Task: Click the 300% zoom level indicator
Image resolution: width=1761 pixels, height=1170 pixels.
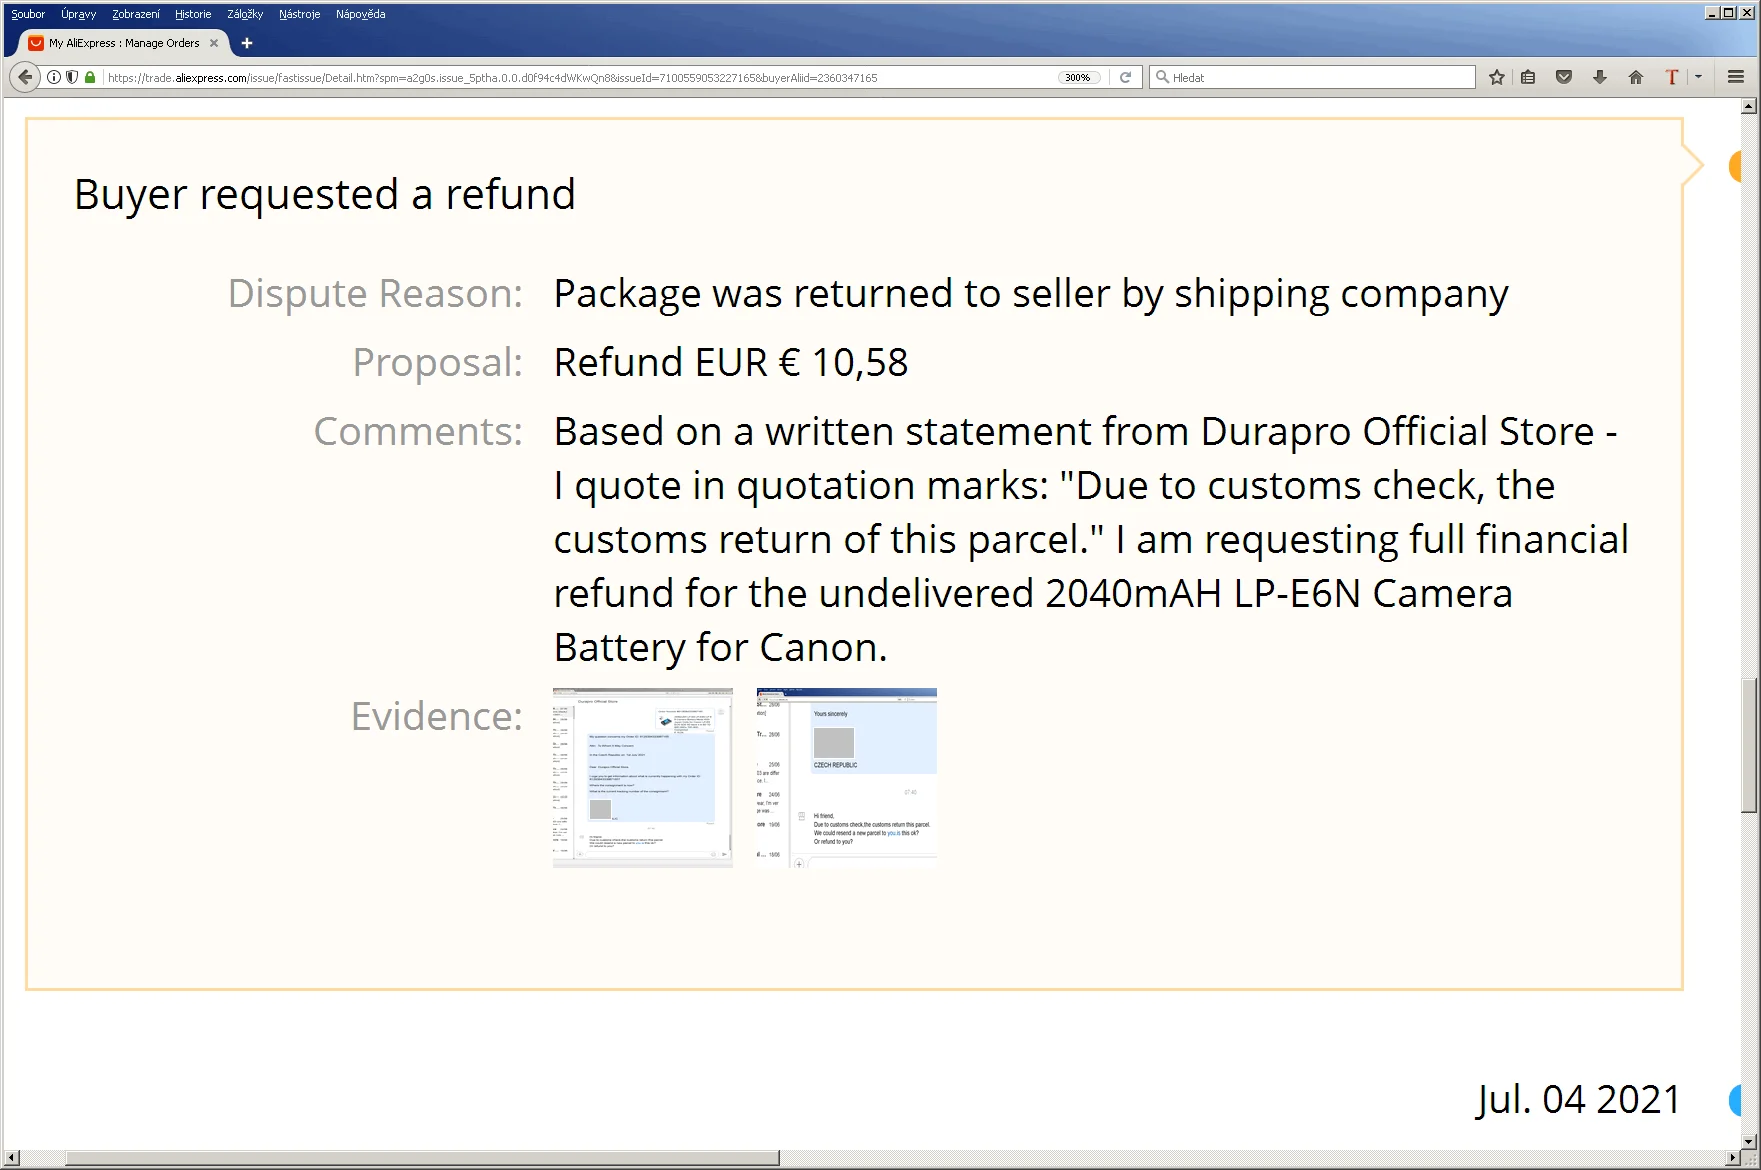Action: click(1078, 77)
